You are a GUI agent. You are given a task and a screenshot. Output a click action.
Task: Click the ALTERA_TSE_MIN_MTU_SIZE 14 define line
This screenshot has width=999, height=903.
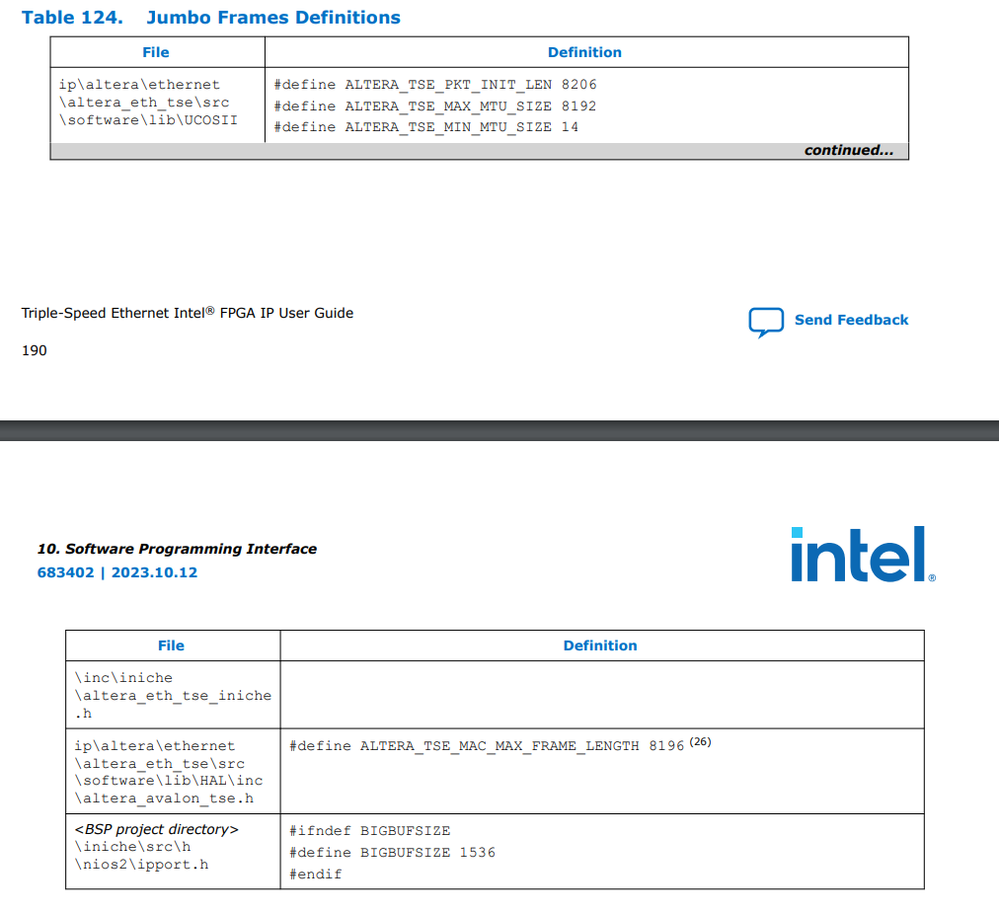tap(426, 127)
